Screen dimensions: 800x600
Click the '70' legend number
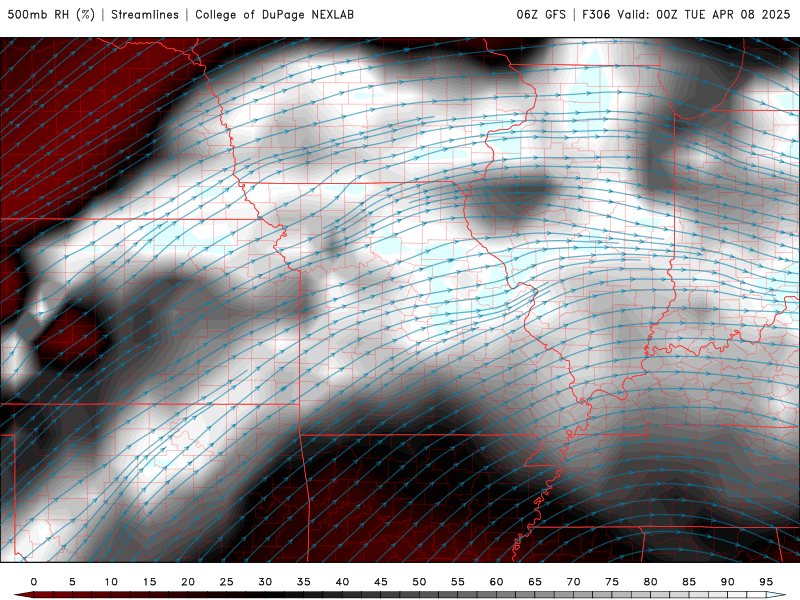point(573,582)
